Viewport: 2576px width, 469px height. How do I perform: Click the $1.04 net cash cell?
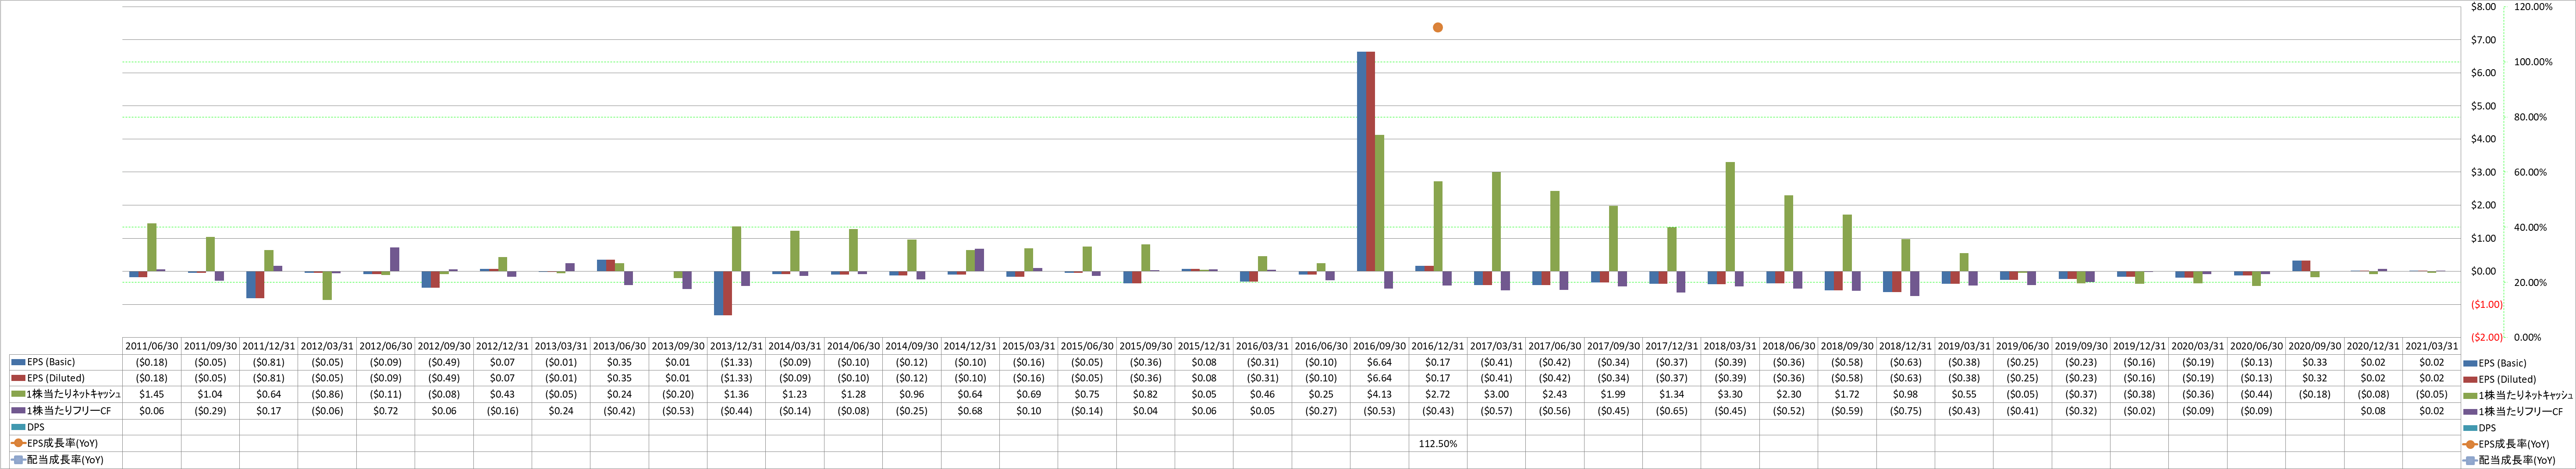pyautogui.click(x=210, y=395)
